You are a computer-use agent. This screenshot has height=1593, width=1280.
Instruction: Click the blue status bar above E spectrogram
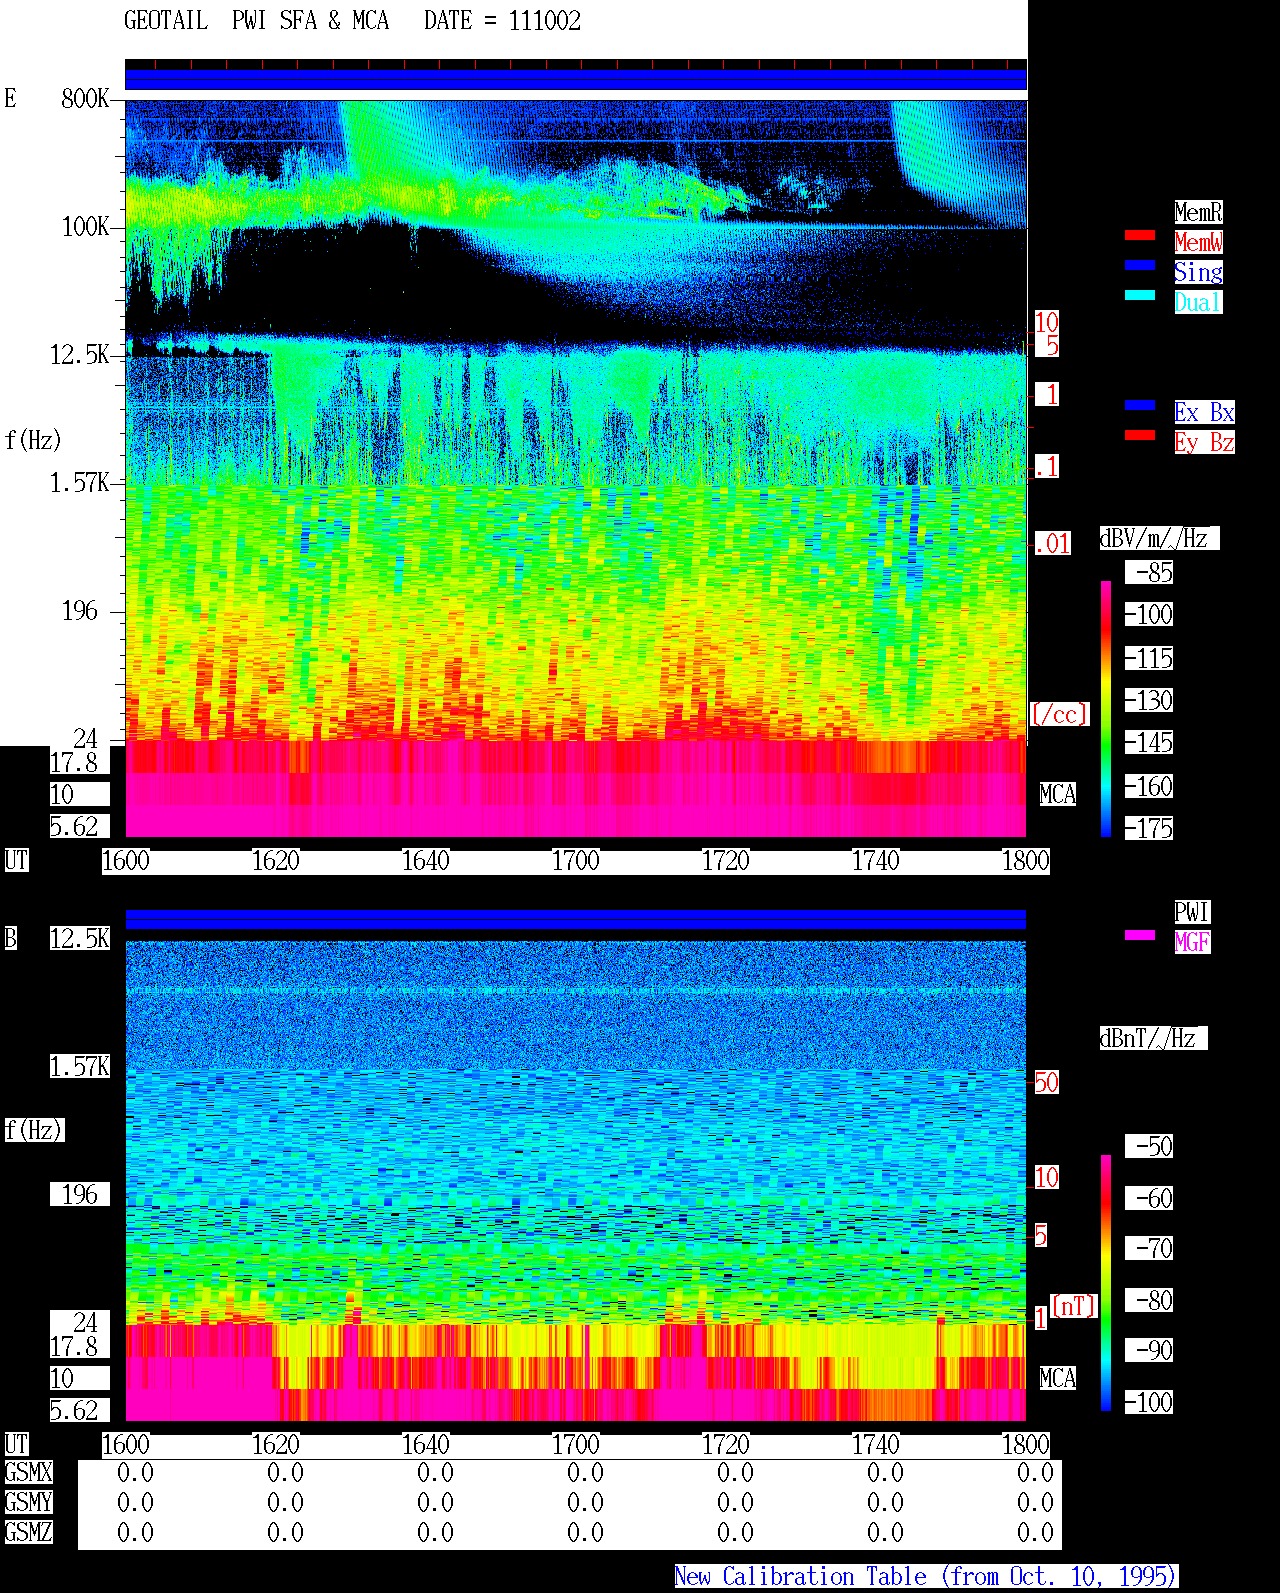click(x=576, y=78)
